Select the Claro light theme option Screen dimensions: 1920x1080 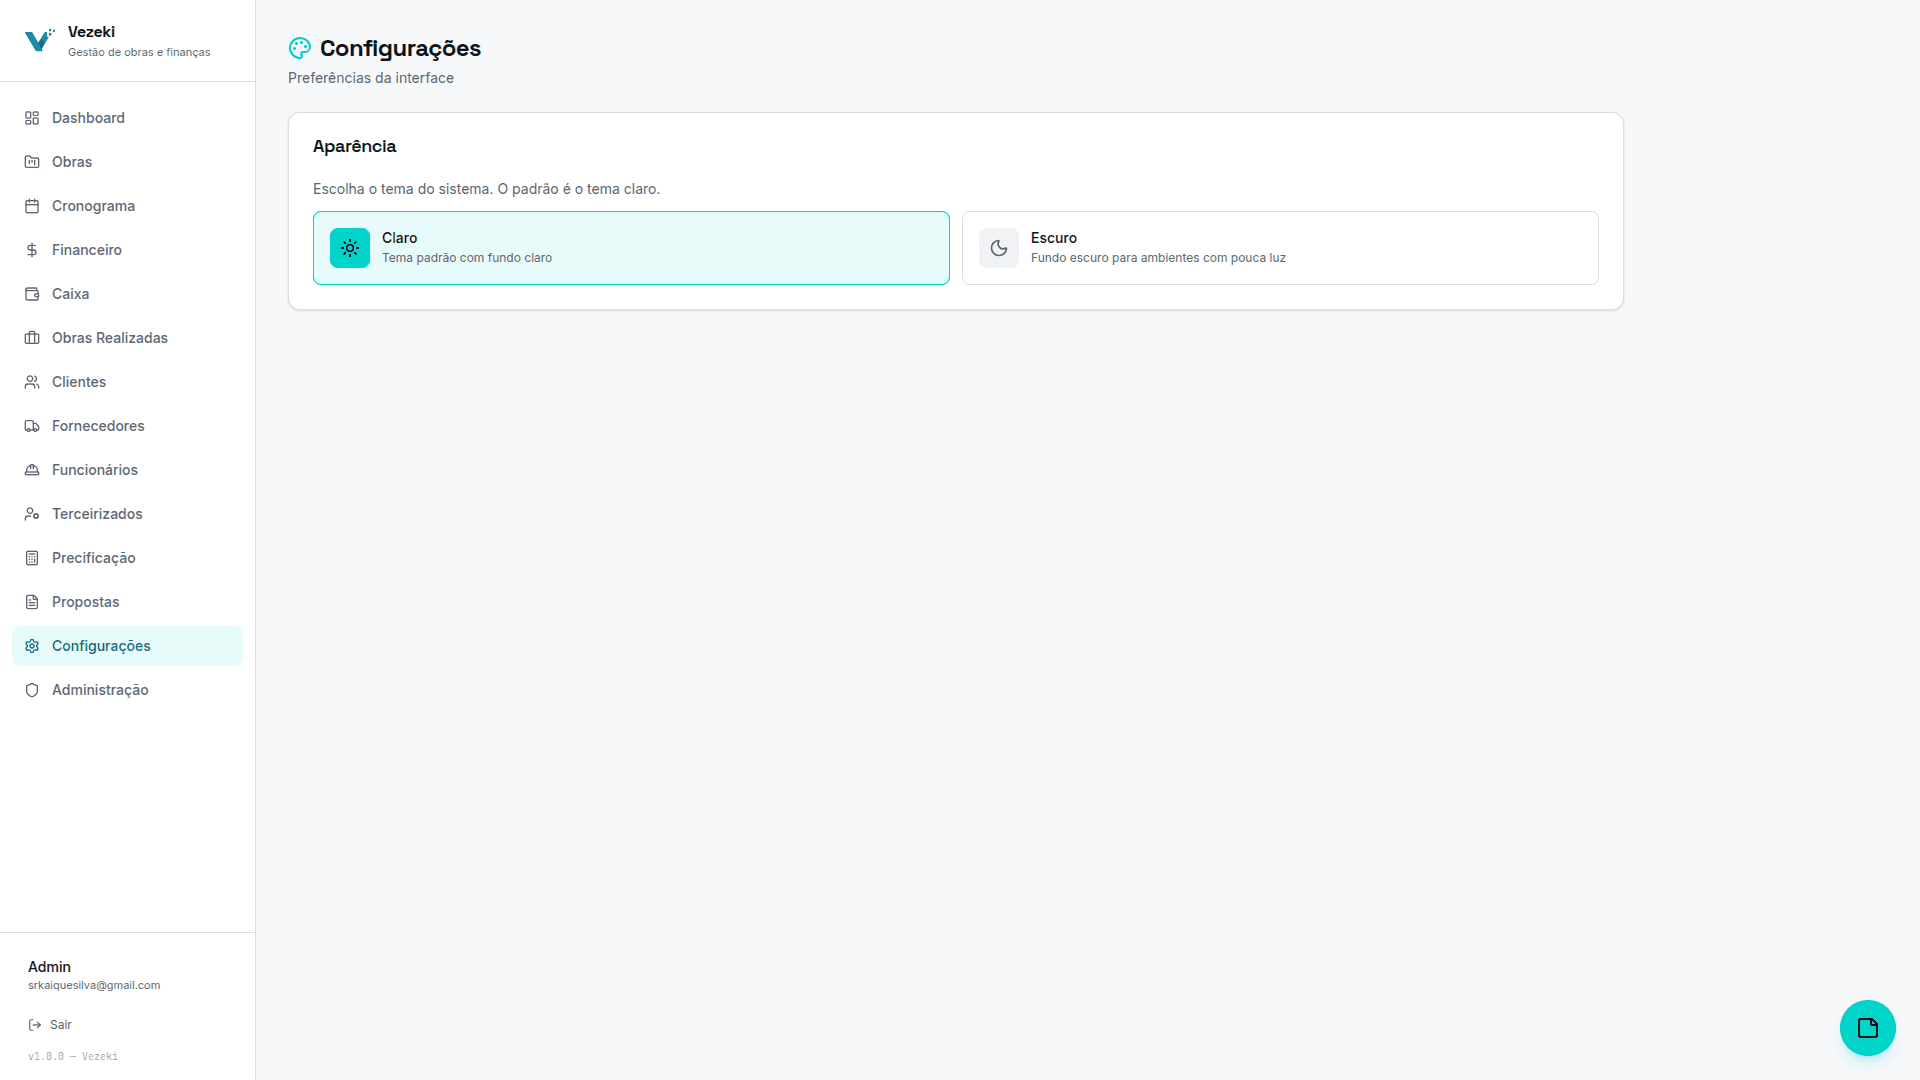[631, 248]
